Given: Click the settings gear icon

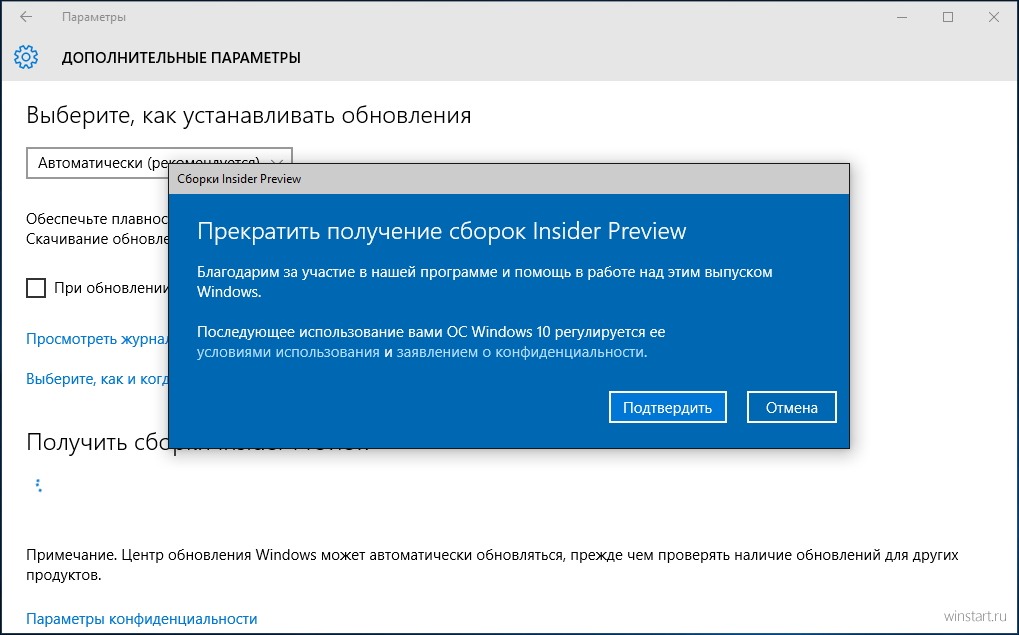Looking at the screenshot, I should [26, 57].
